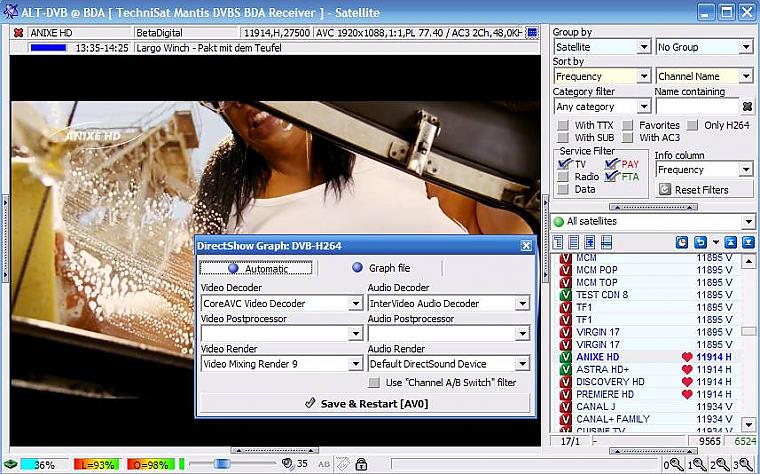760x474 pixels.
Task: Open the Sort by Frequency dropdown
Action: tap(644, 76)
